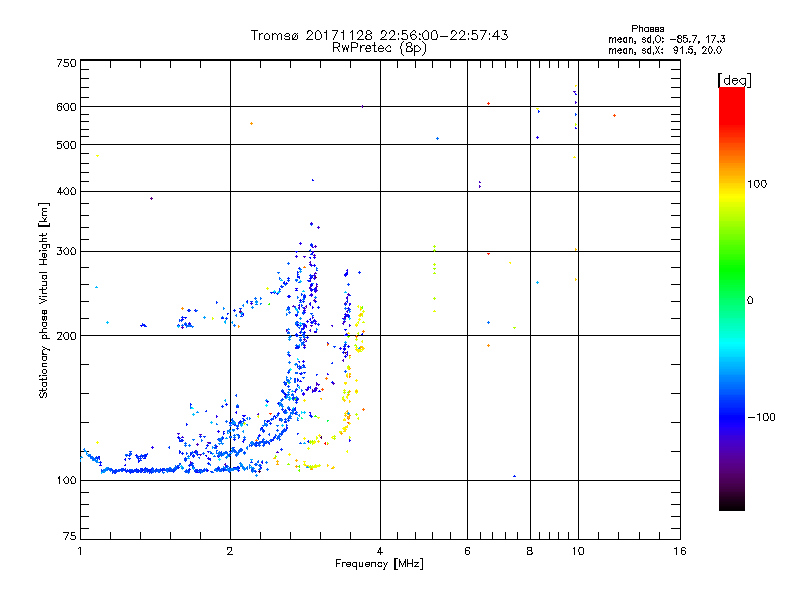800x600 pixels.
Task: Click the y-axis tick label '75'
Action: coord(70,536)
